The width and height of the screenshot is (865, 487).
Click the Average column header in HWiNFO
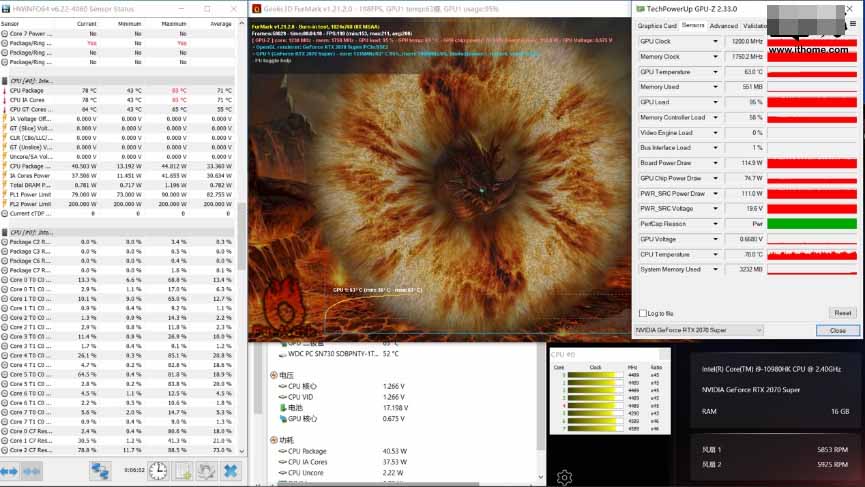point(221,24)
